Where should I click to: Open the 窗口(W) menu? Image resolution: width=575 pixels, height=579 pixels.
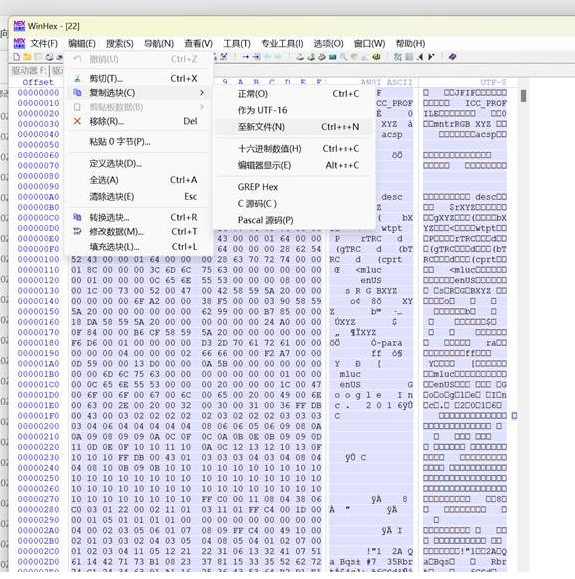369,44
